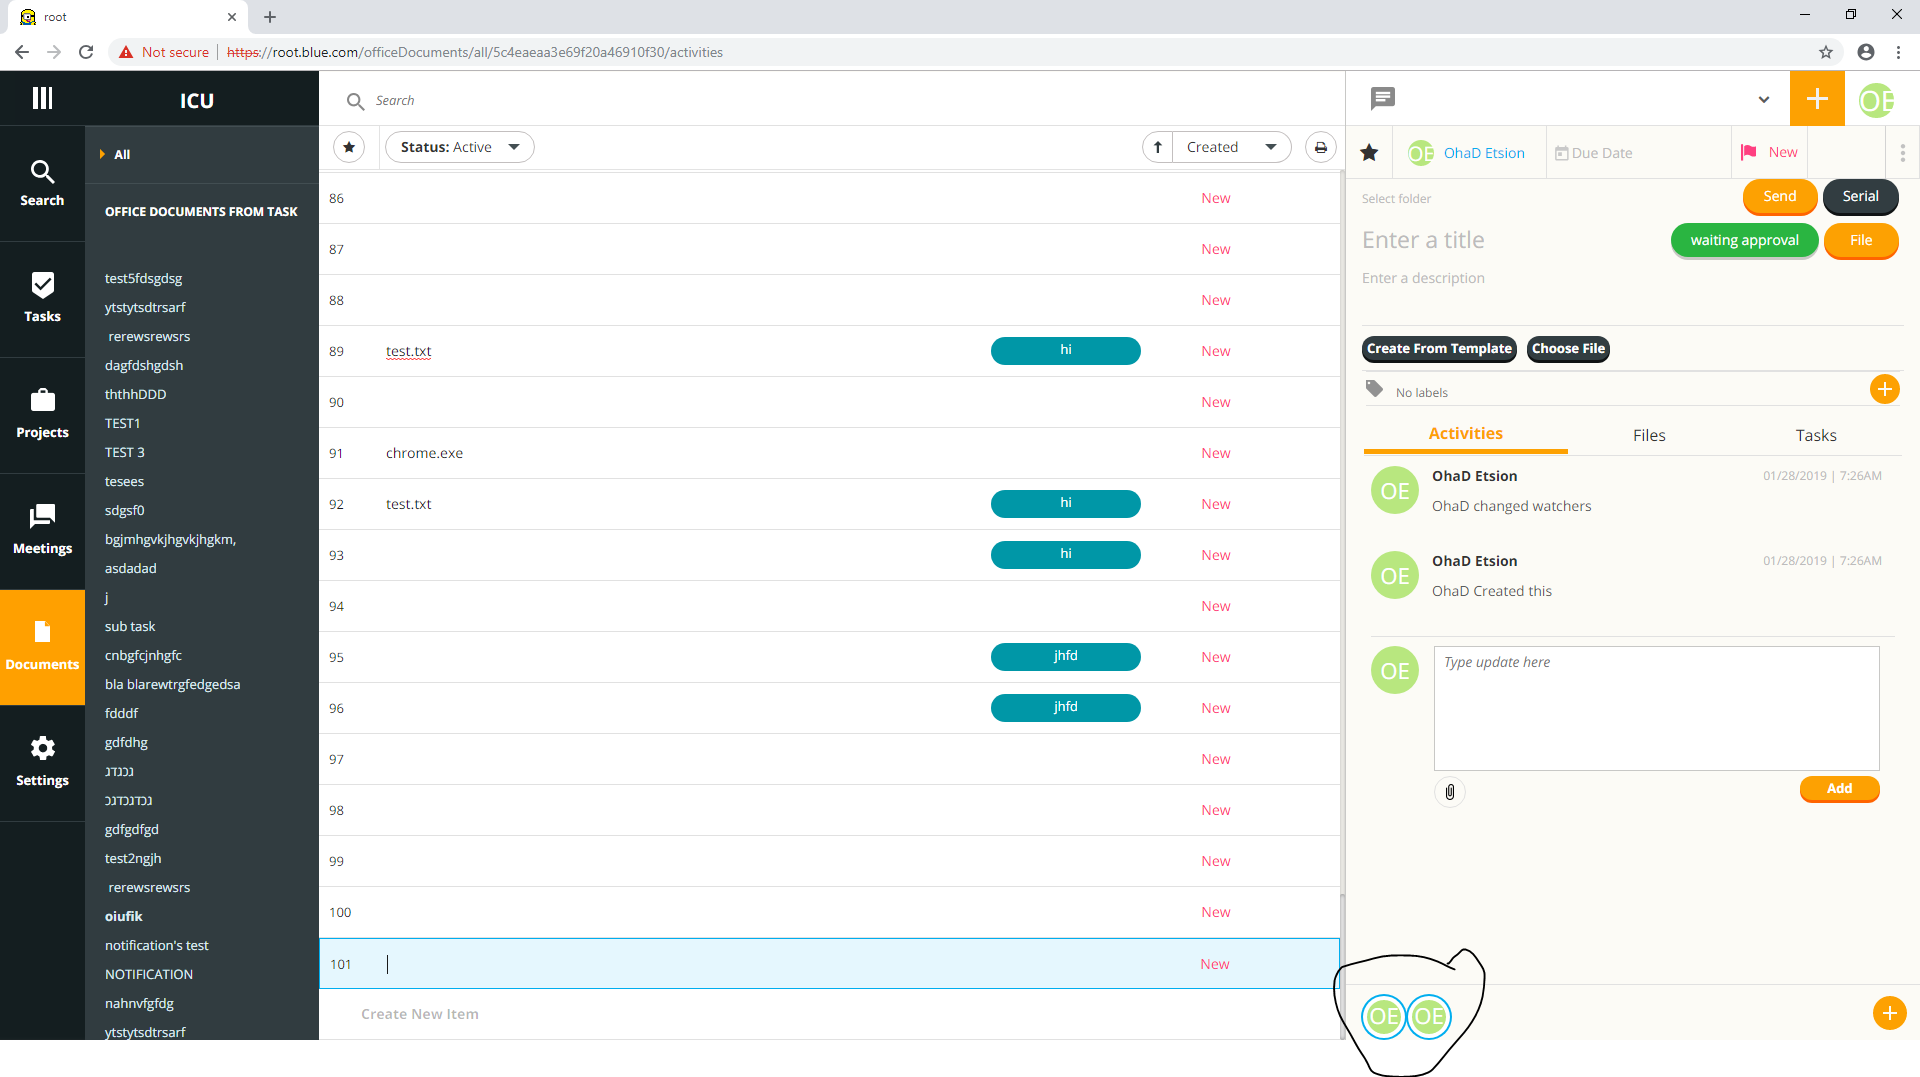The height and width of the screenshot is (1077, 1920).
Task: Open the chat messages icon in the top panel
Action: (1382, 98)
